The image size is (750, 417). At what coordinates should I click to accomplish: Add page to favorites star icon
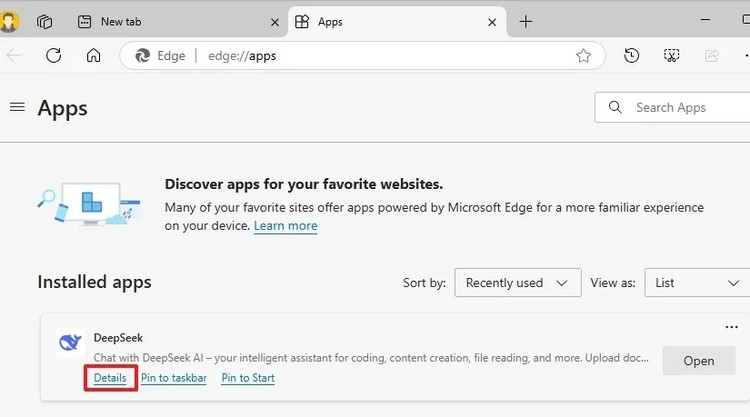[583, 56]
